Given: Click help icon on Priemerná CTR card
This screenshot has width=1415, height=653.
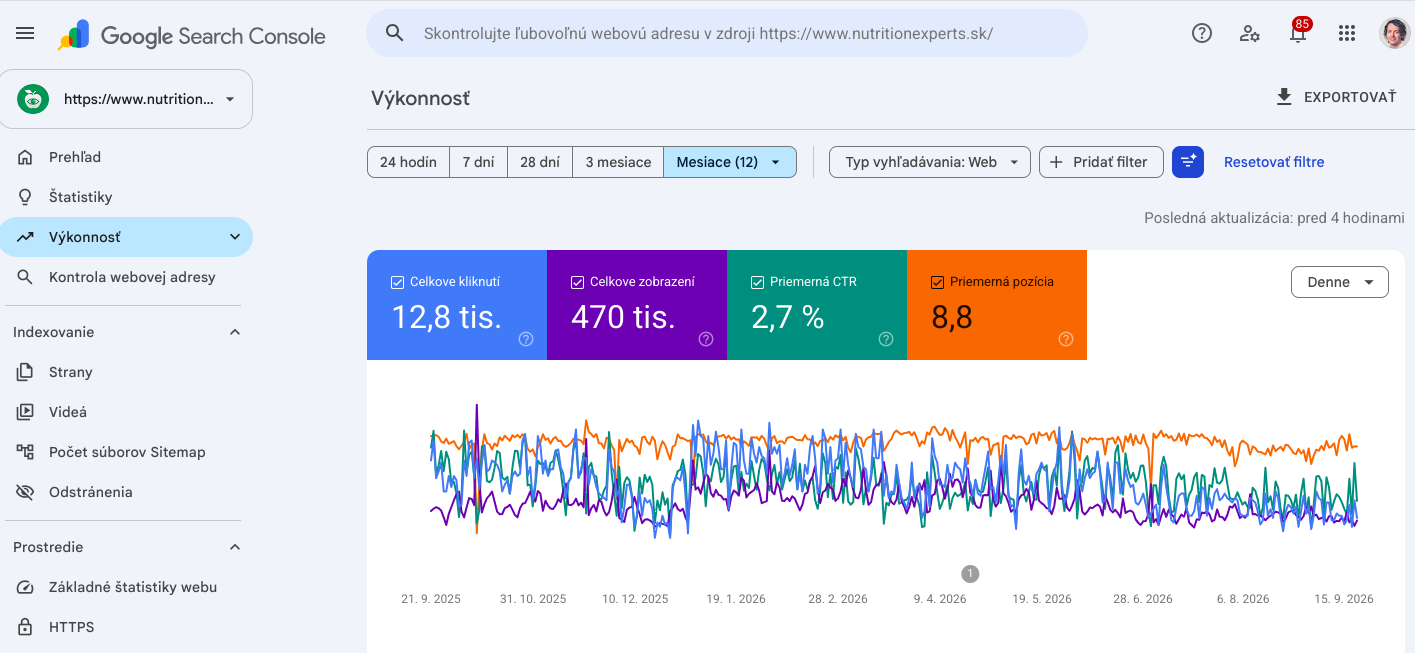Looking at the screenshot, I should pyautogui.click(x=886, y=339).
